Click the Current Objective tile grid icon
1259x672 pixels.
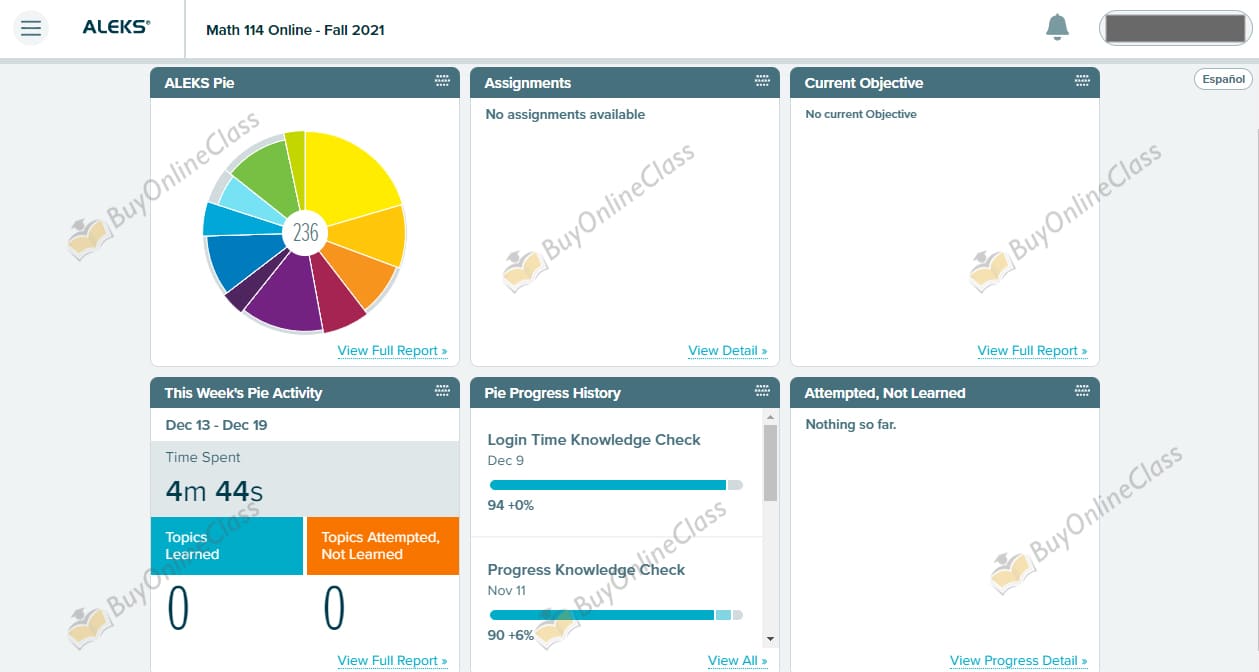pyautogui.click(x=1082, y=82)
